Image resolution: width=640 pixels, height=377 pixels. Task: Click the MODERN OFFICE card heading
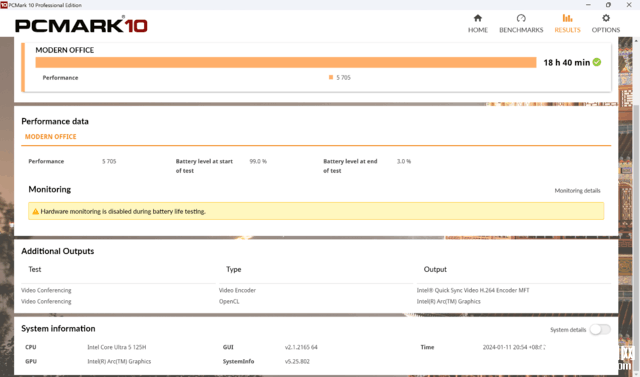(x=64, y=50)
